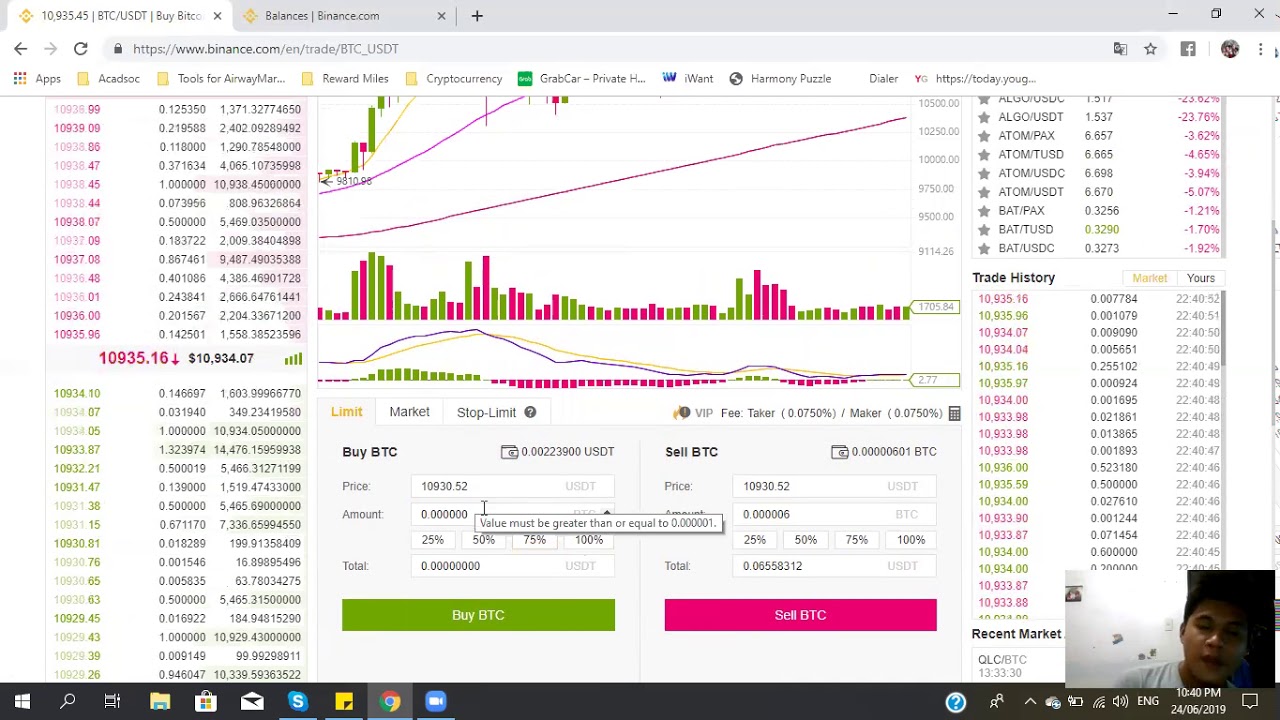The width and height of the screenshot is (1280, 720).
Task: Open a new browser tab
Action: [x=477, y=16]
